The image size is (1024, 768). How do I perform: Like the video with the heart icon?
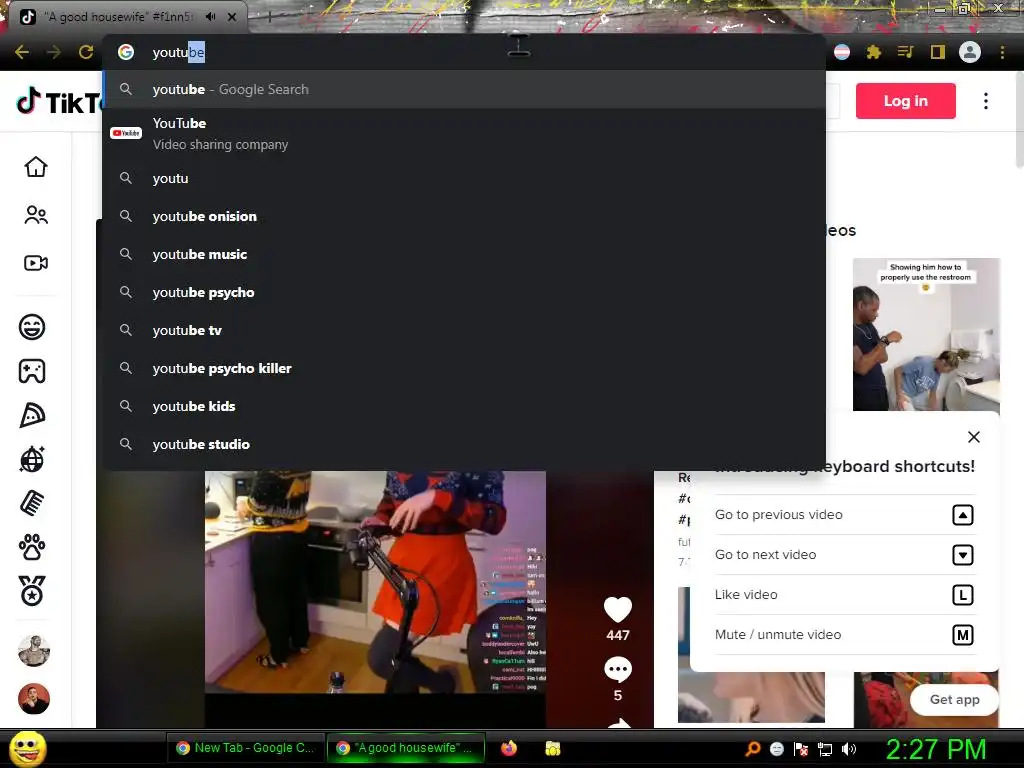point(618,609)
